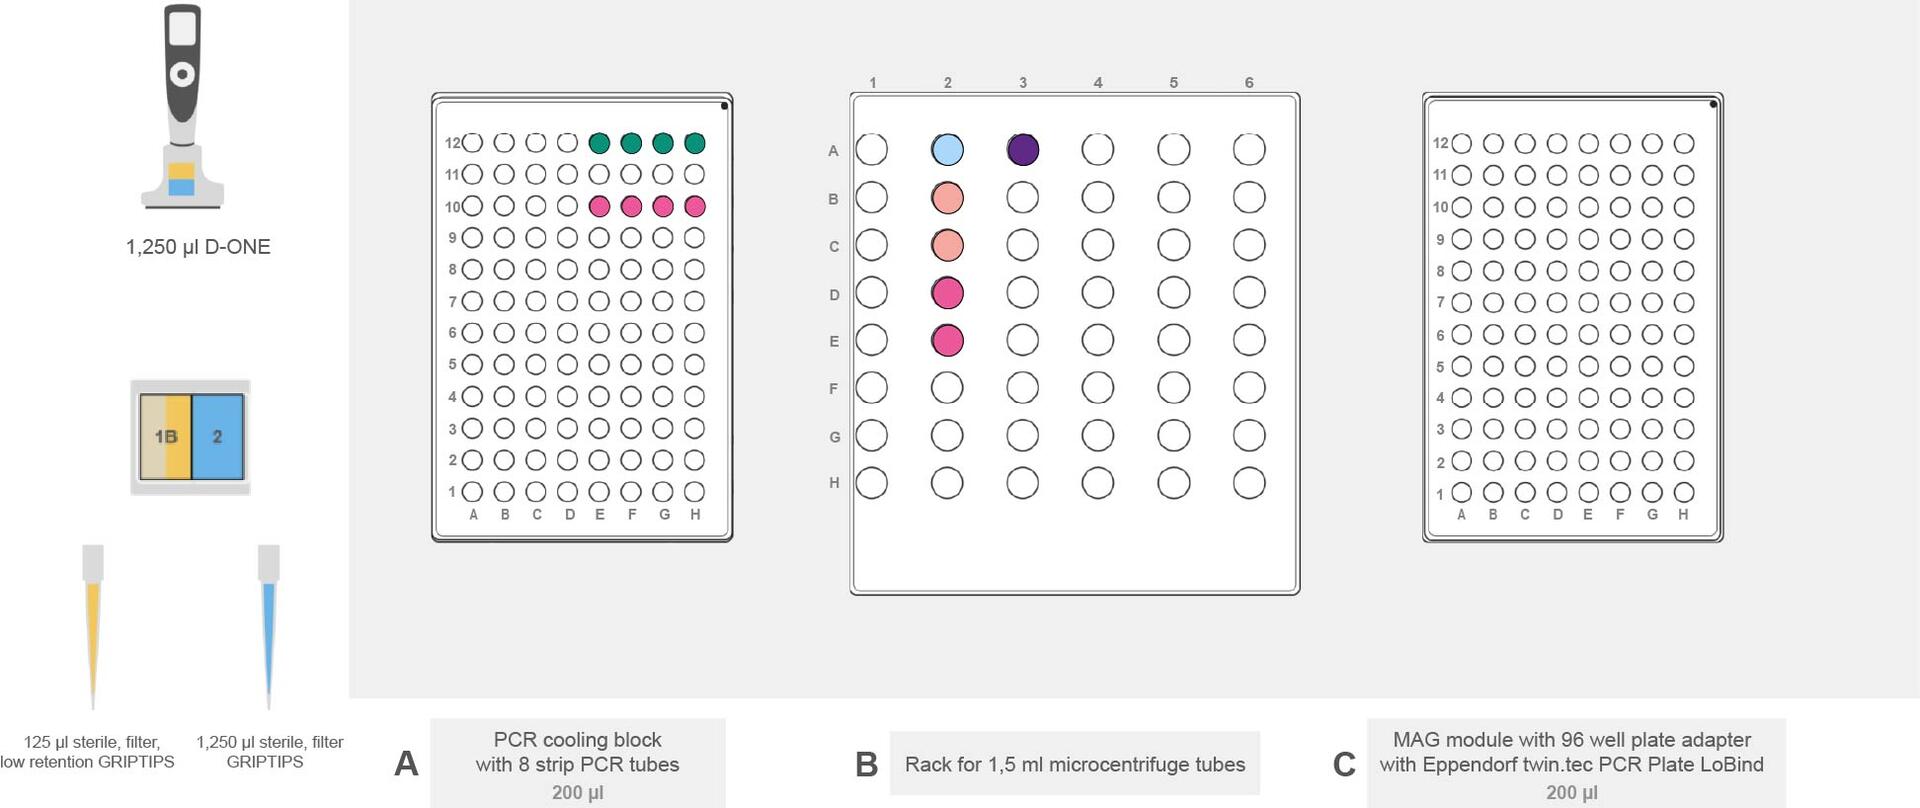Select well H1 on the MAG module plate
The image size is (1920, 808).
click(1684, 492)
